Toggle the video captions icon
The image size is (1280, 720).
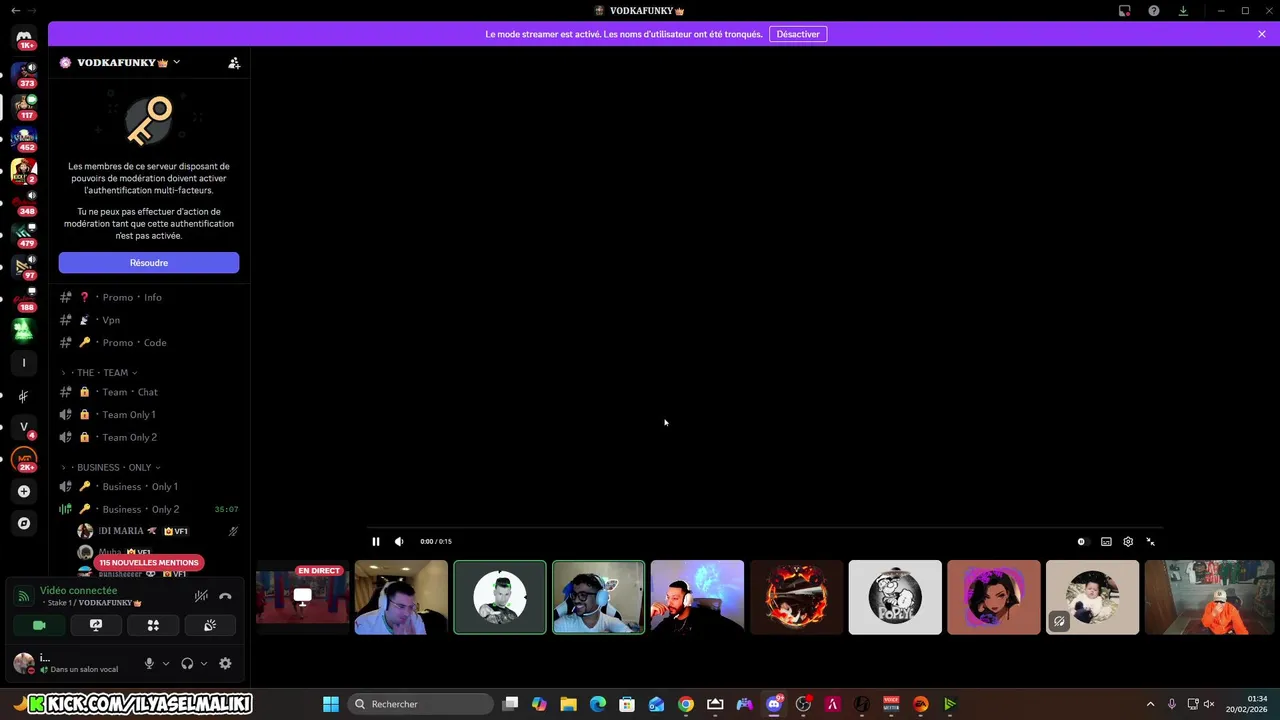(x=1106, y=541)
